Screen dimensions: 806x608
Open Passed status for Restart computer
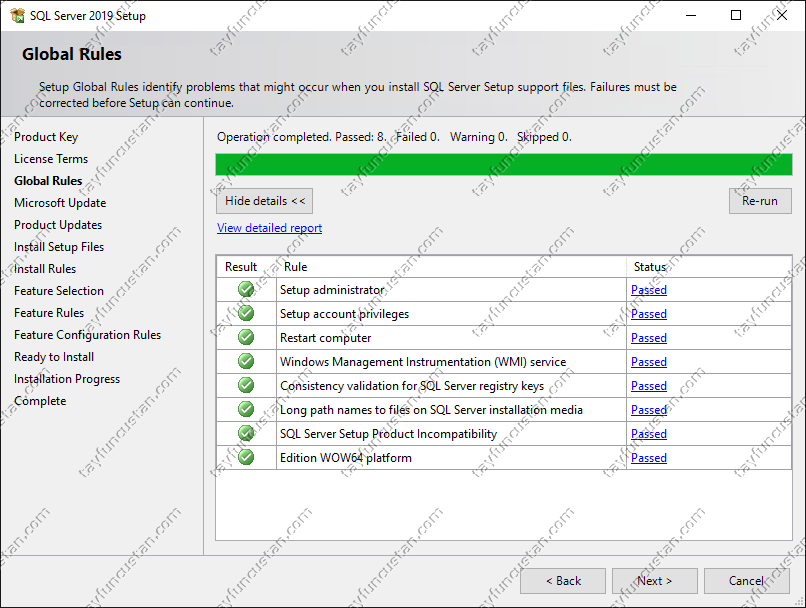(649, 338)
